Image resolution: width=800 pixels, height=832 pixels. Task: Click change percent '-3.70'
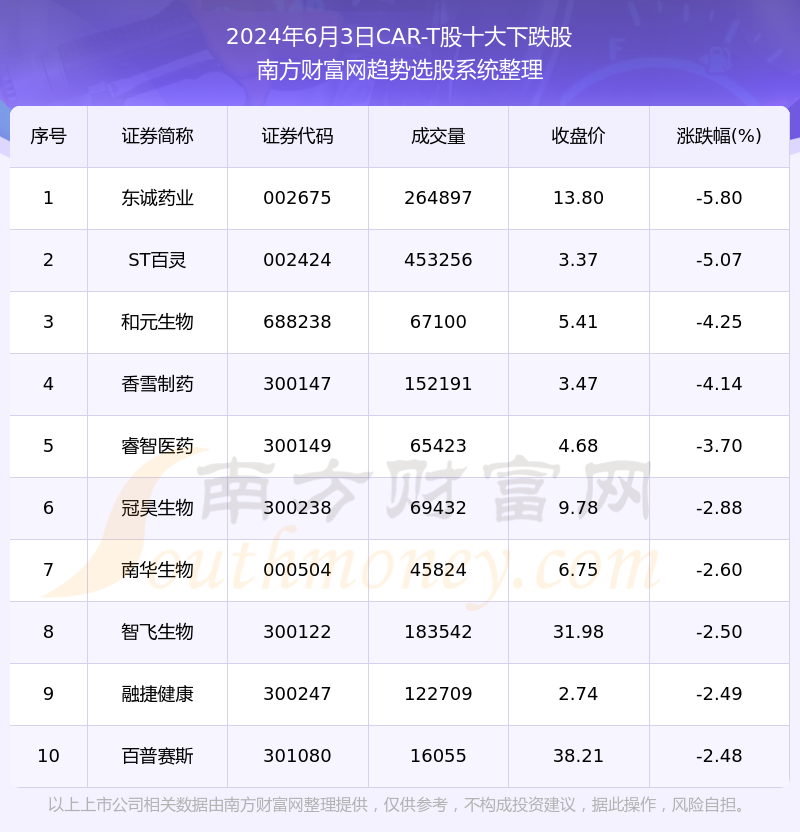click(719, 446)
